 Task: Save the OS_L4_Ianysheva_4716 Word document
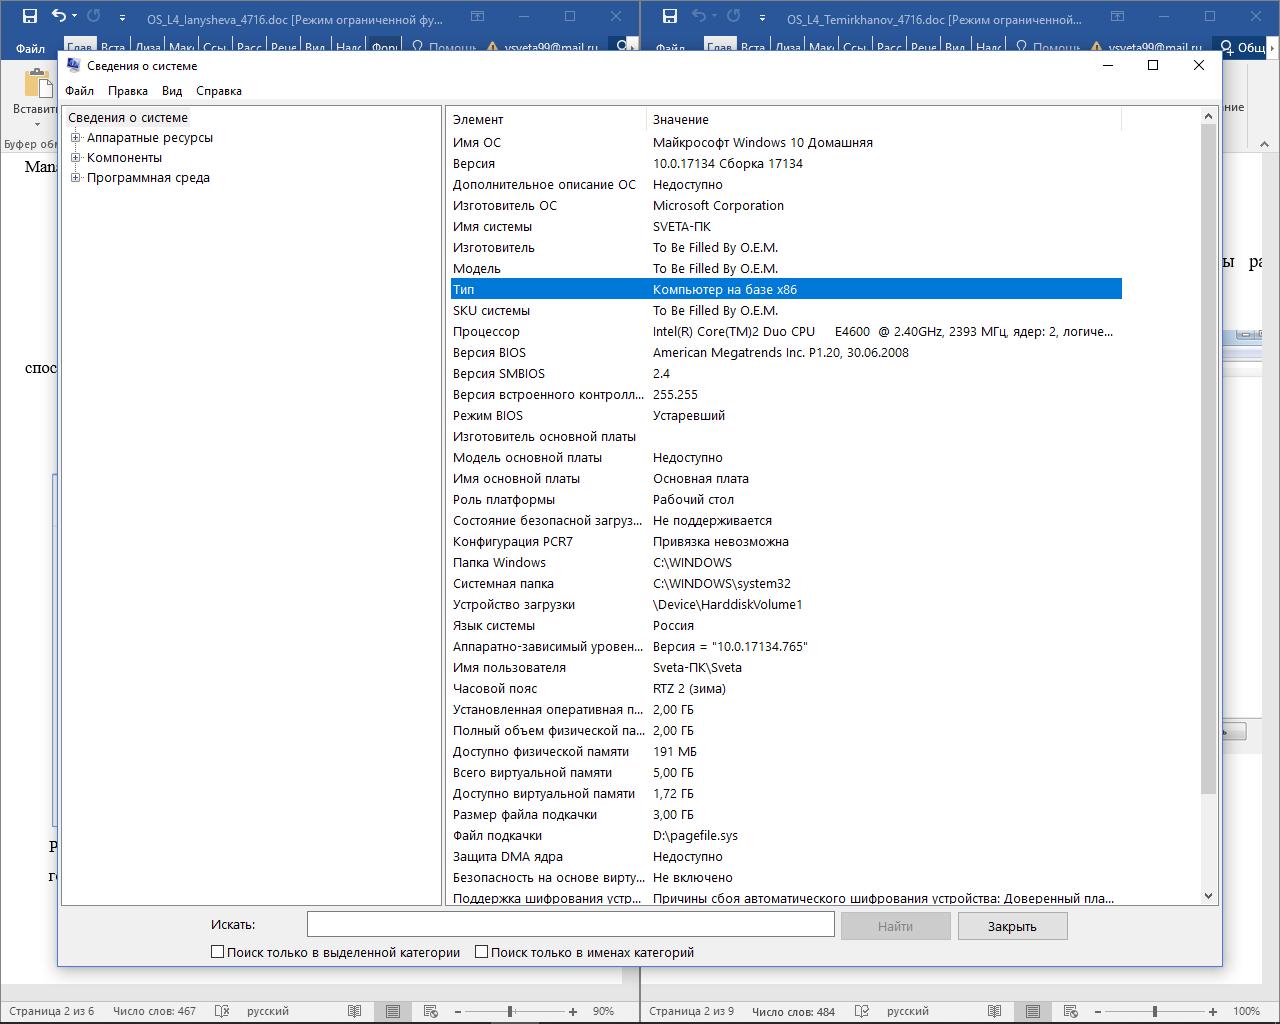30,16
